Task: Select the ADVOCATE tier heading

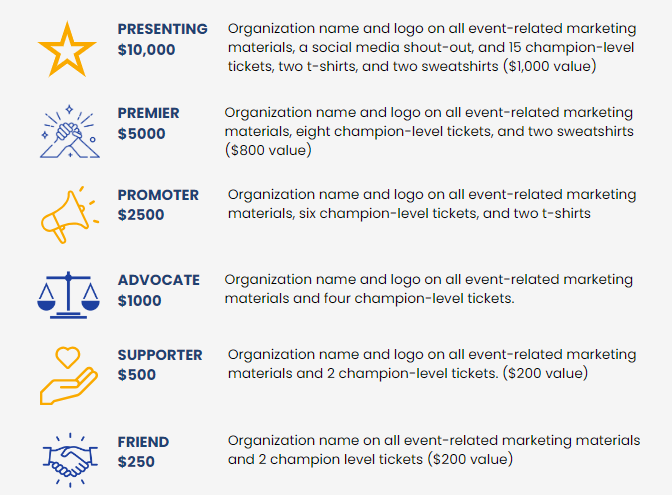Action: point(159,280)
